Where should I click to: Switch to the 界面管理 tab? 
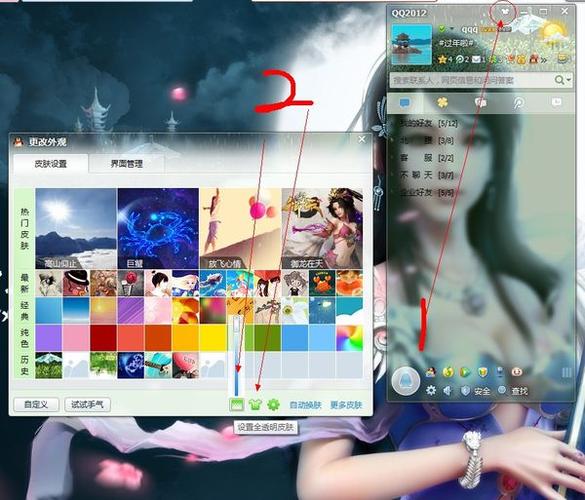pyautogui.click(x=127, y=163)
